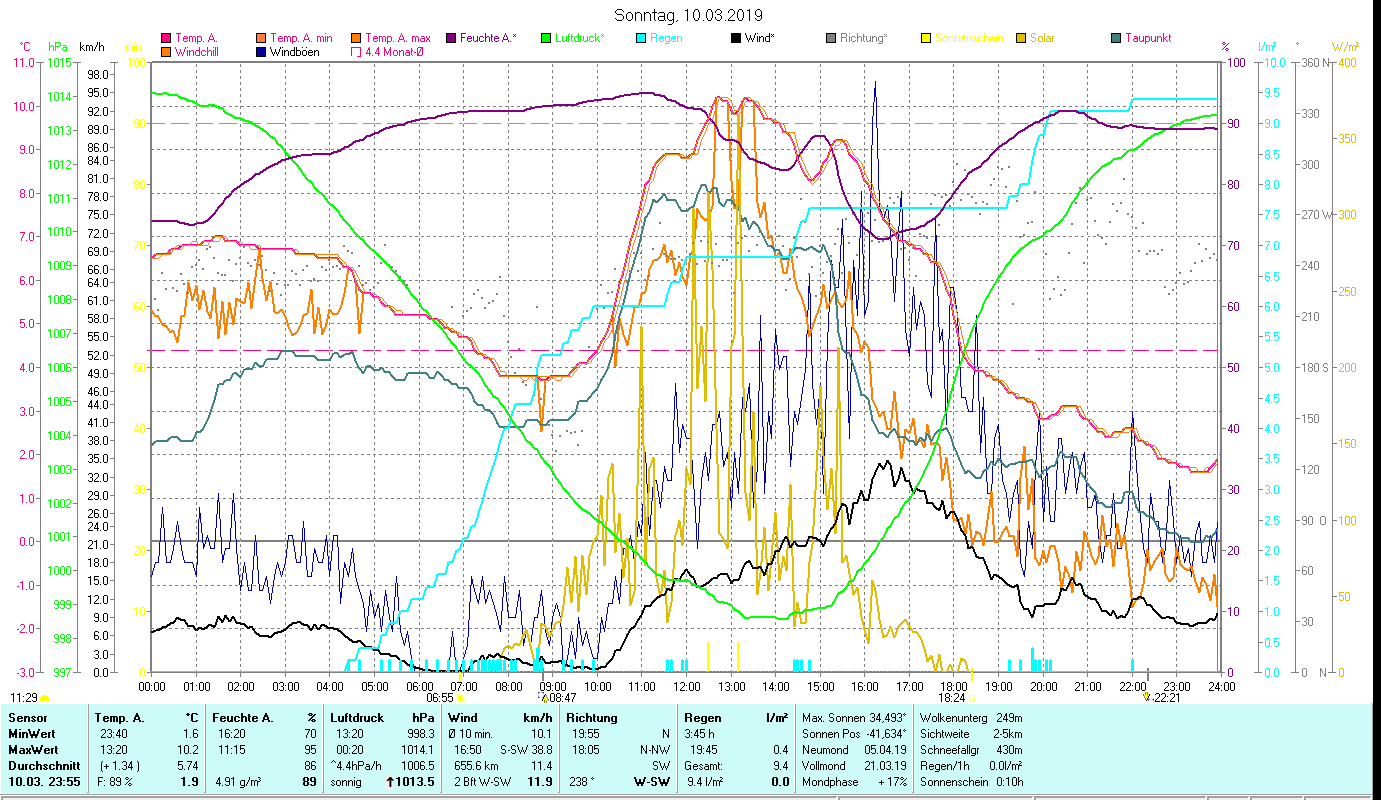
Task: Click the icon beside the 22:21 time
Action: click(x=1147, y=697)
